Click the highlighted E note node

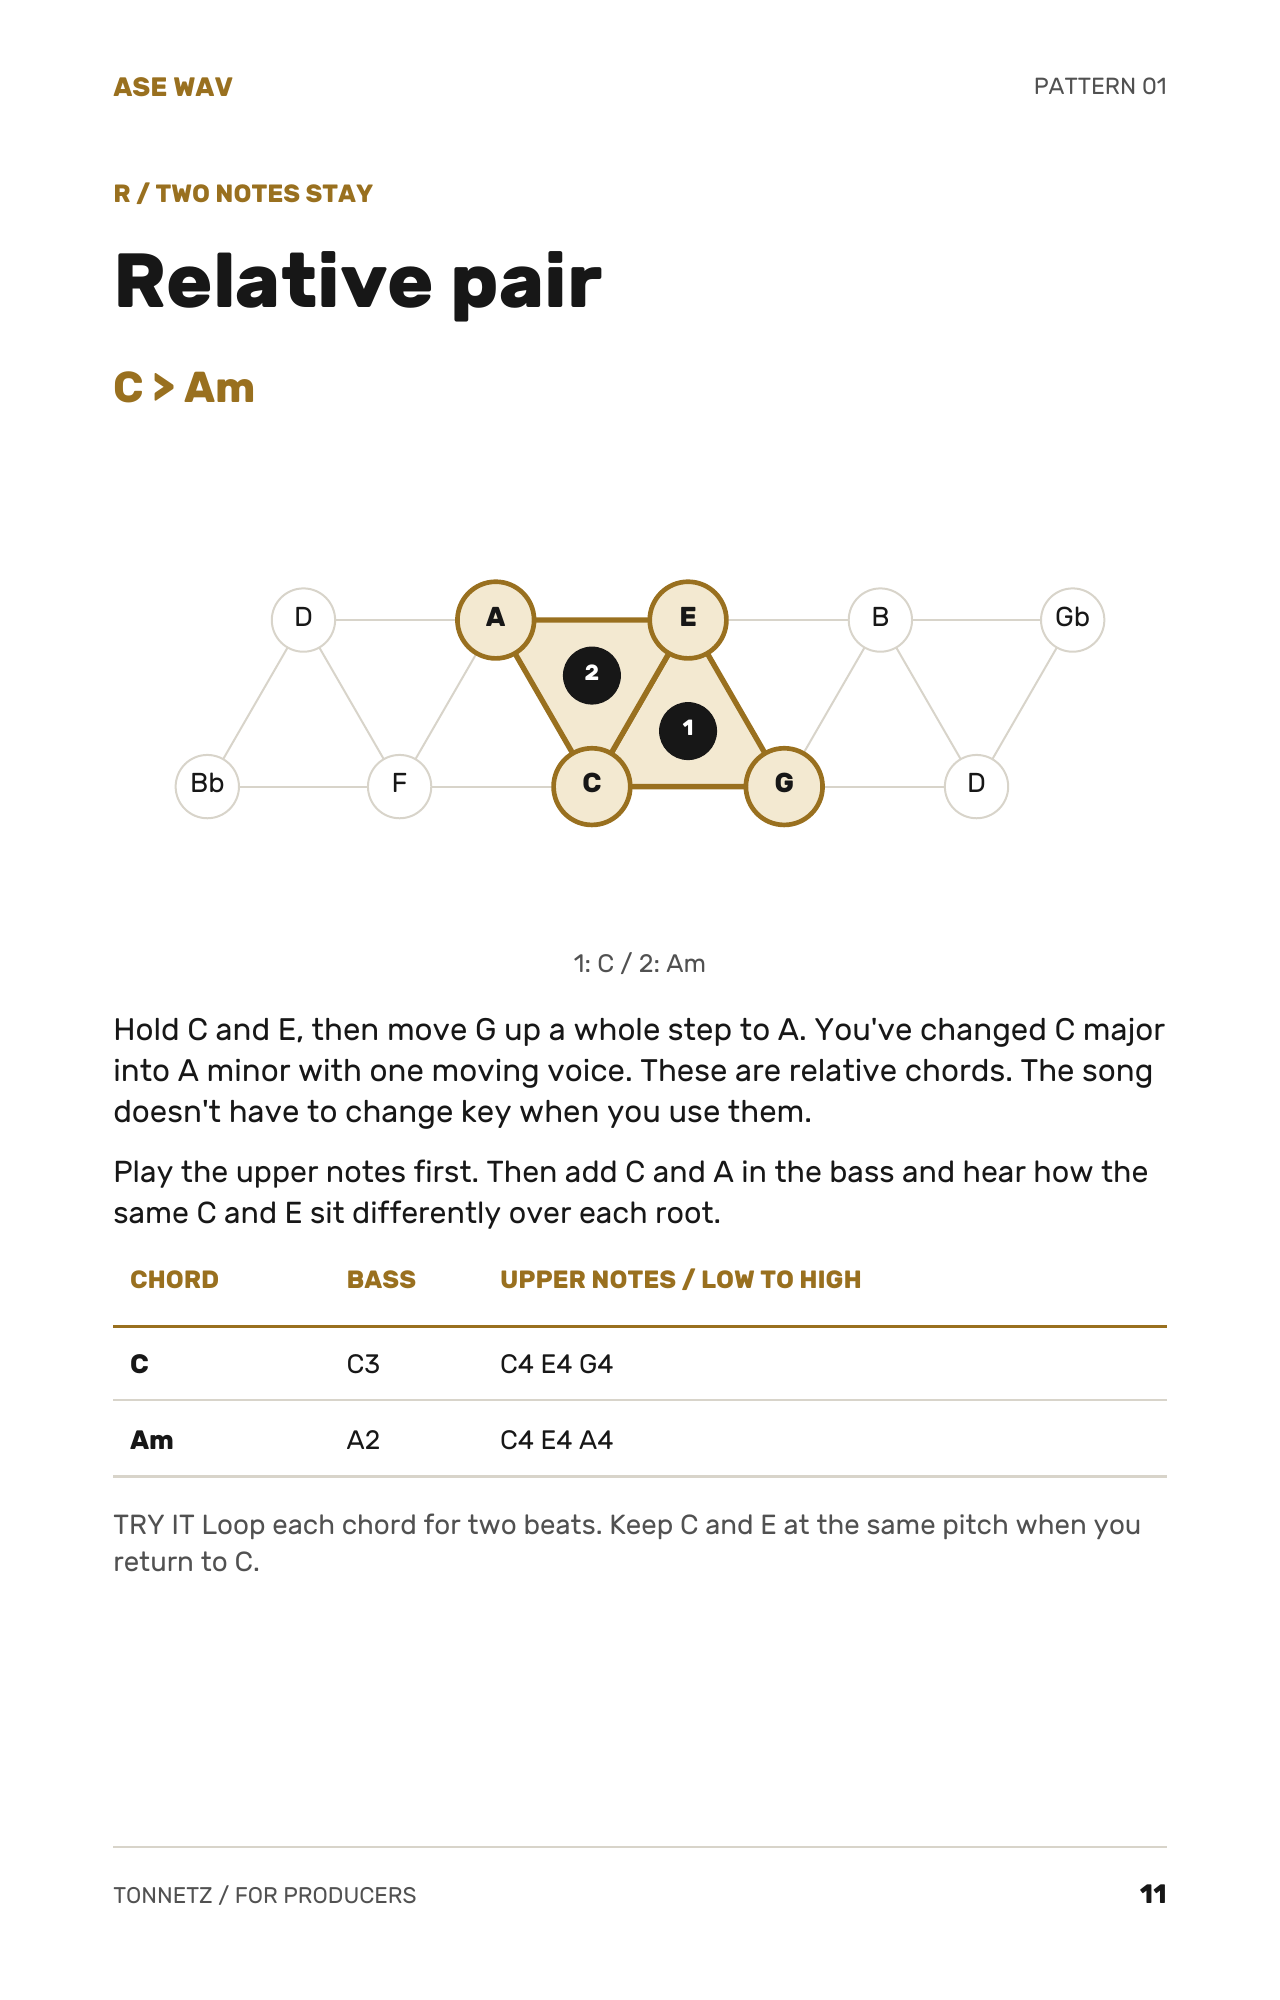[688, 619]
